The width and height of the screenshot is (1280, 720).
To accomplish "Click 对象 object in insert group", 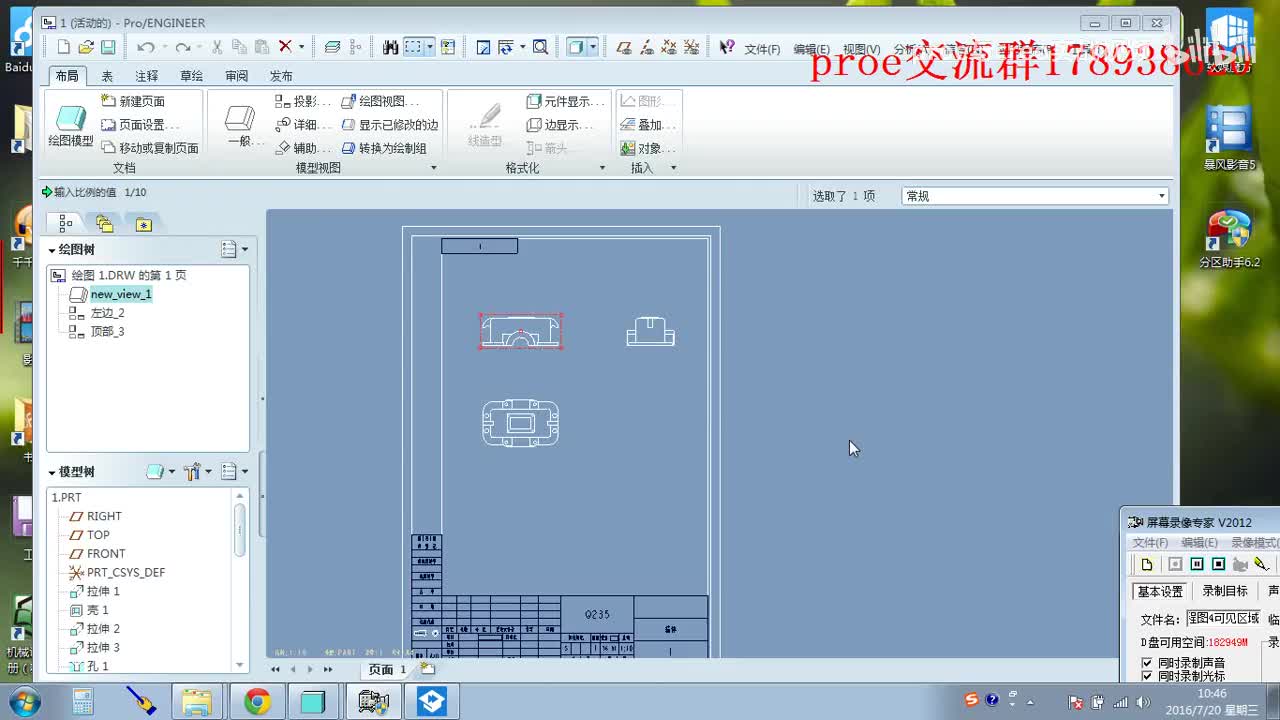I will tap(648, 148).
